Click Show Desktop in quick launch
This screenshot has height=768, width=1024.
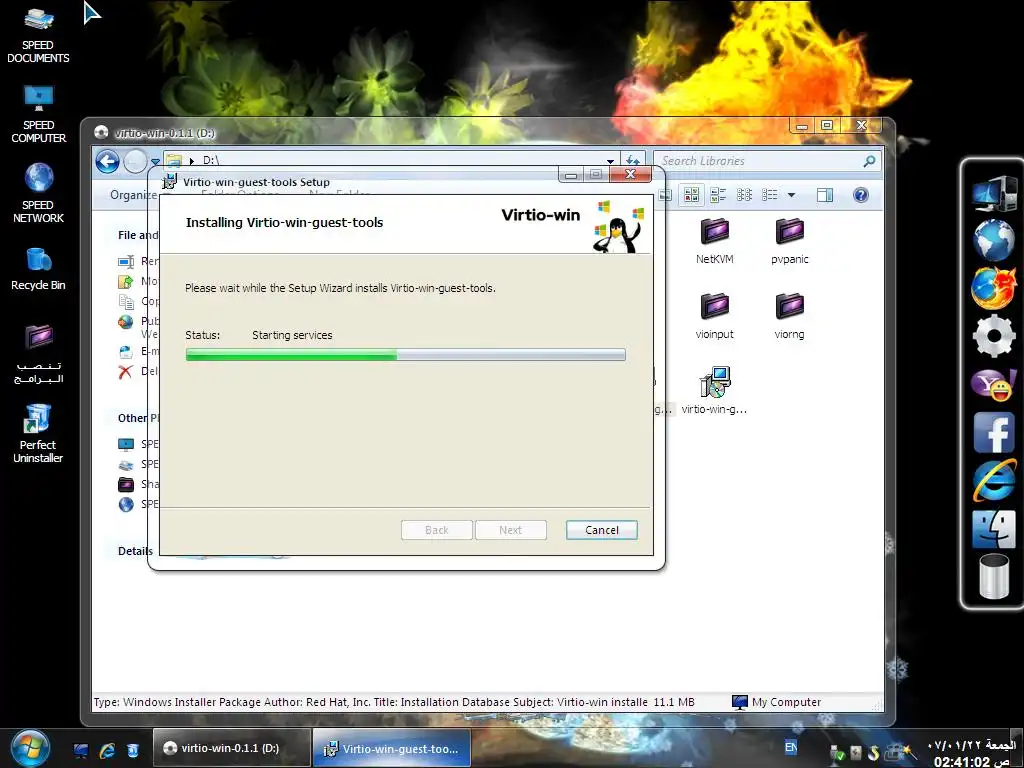click(x=80, y=750)
